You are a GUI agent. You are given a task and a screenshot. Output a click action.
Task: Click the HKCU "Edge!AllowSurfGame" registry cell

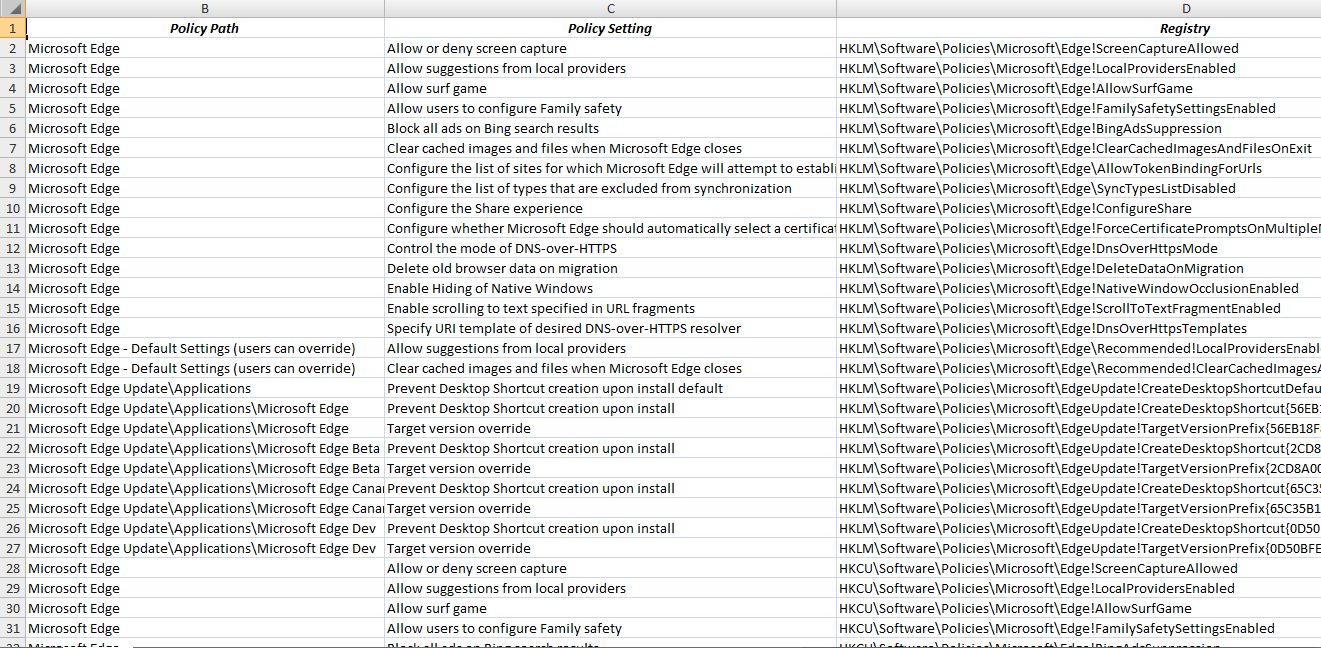tap(1079, 608)
